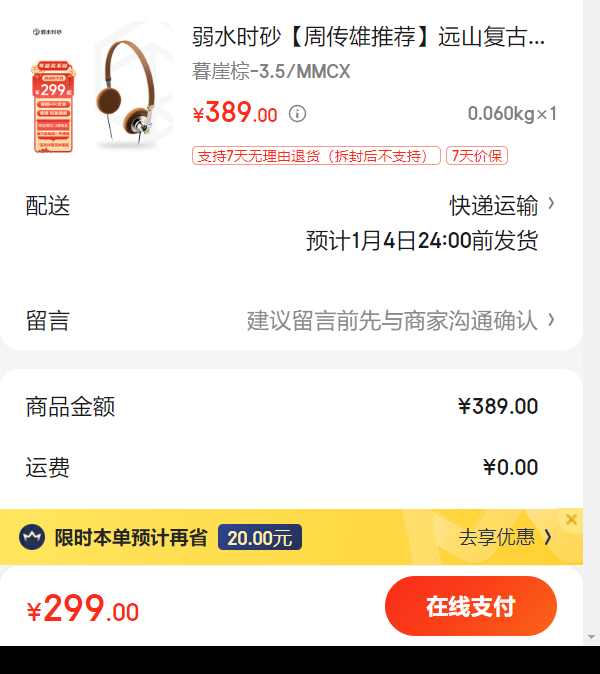Open the 去享优惠 discount link
This screenshot has width=600, height=674.
tap(497, 537)
